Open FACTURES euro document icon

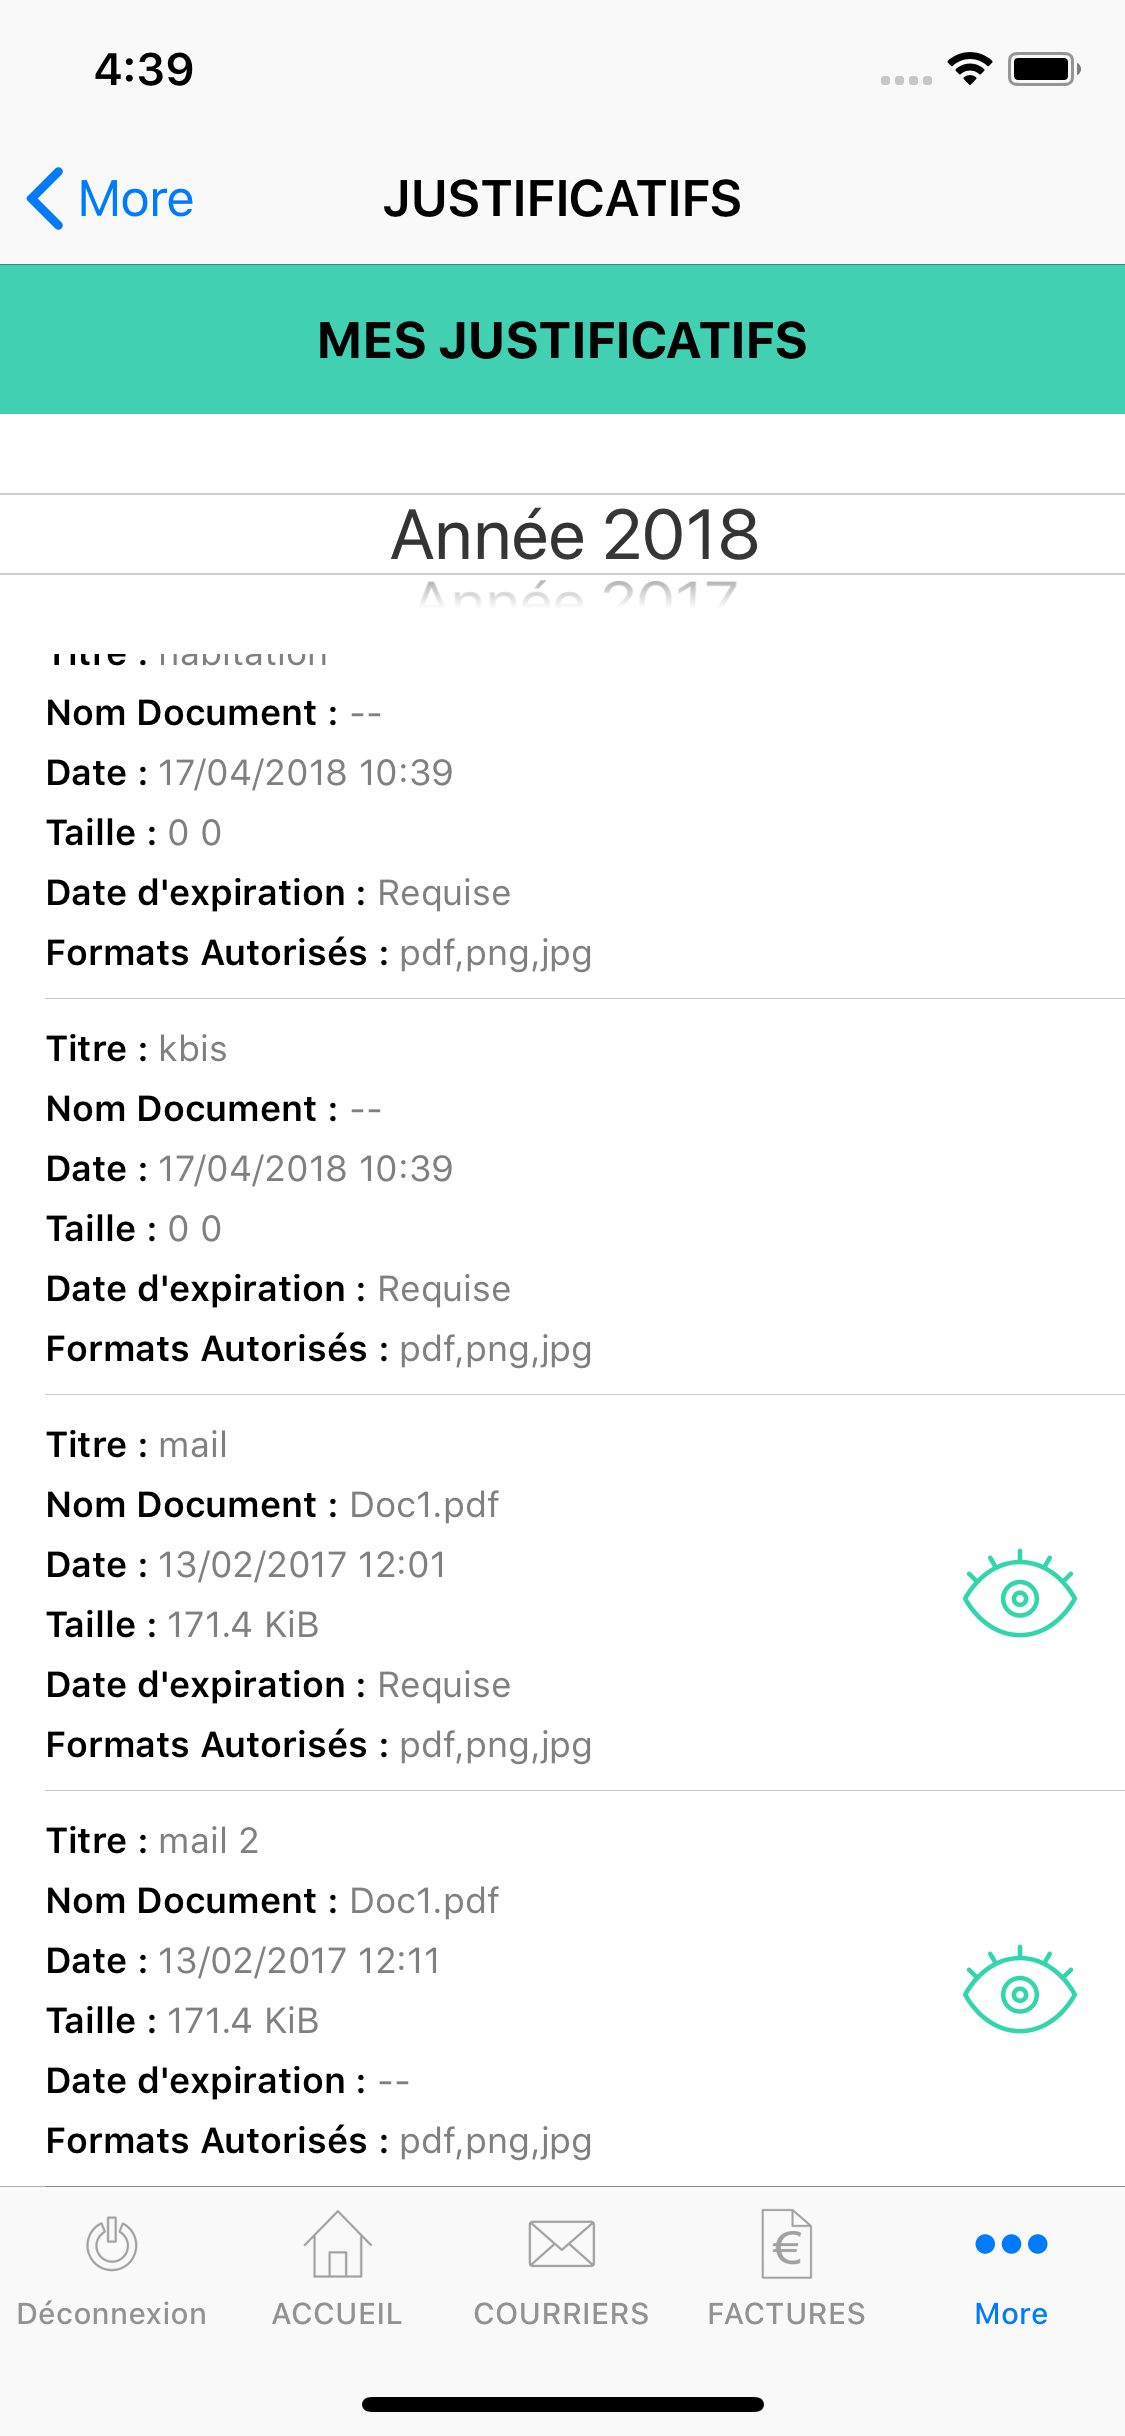[787, 2244]
